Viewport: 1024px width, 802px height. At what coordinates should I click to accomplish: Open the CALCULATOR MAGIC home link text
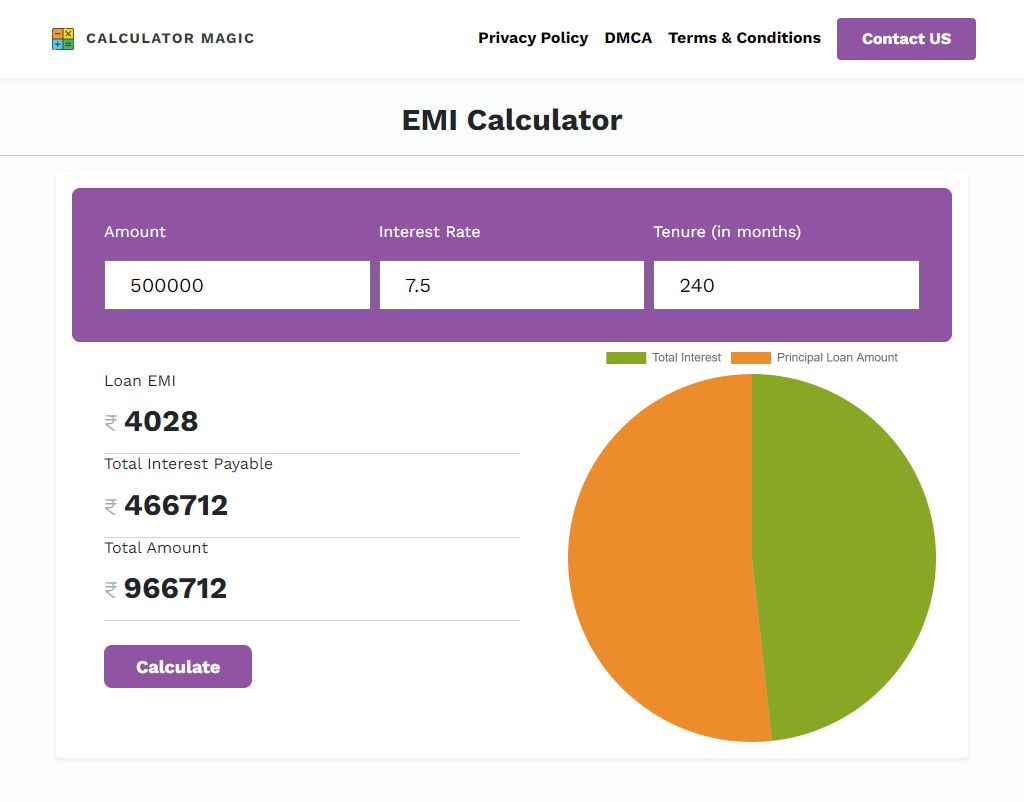tap(170, 39)
